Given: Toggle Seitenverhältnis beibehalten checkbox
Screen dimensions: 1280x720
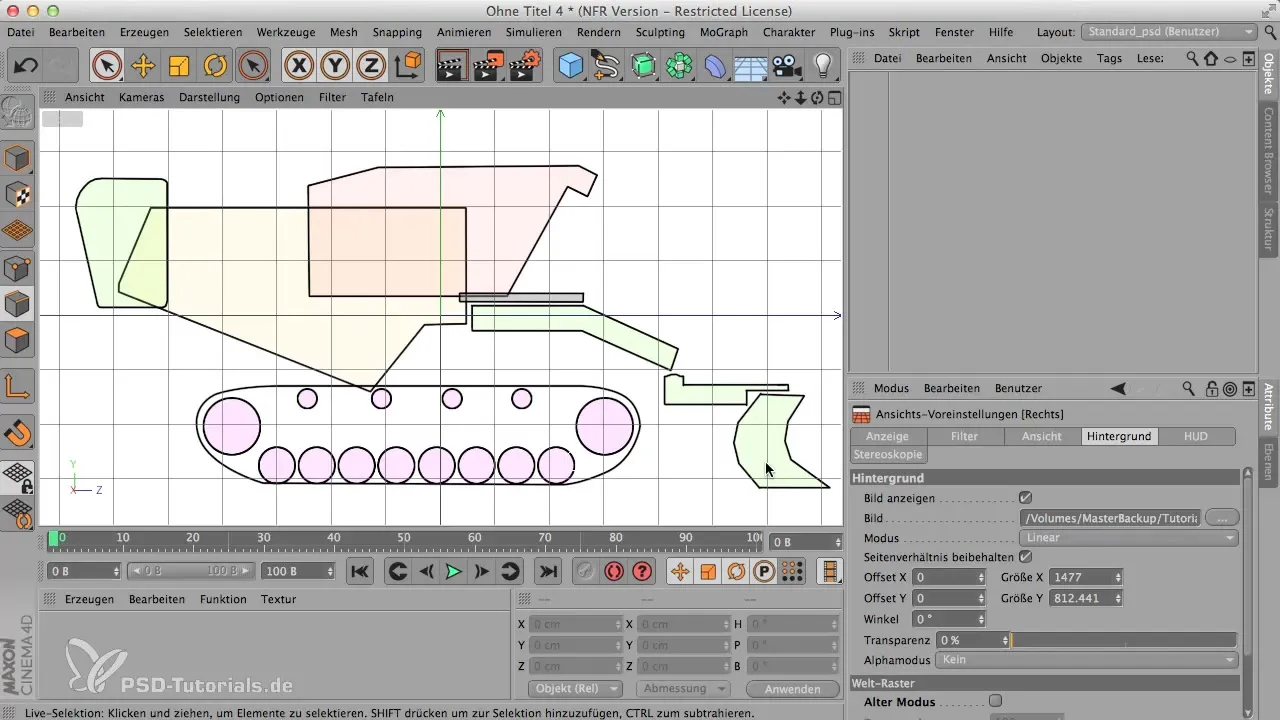Looking at the screenshot, I should tap(1025, 556).
